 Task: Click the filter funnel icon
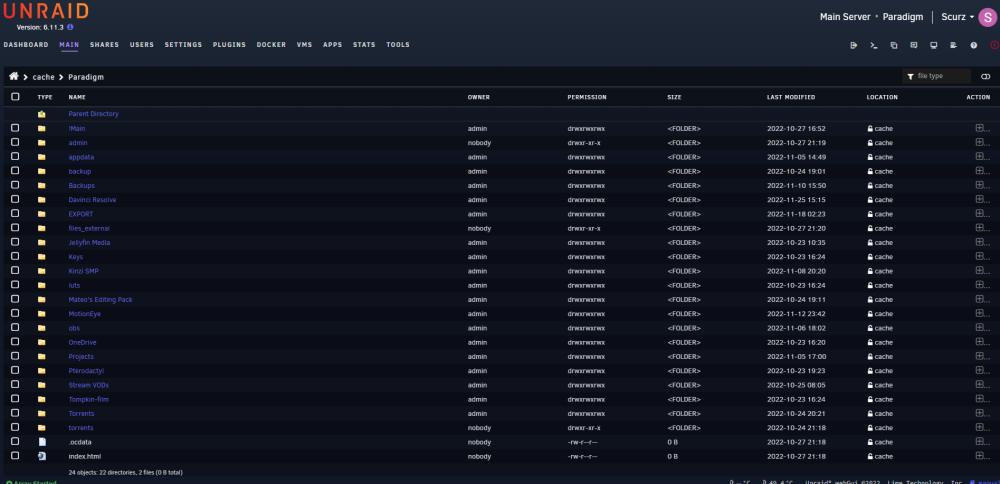point(910,77)
